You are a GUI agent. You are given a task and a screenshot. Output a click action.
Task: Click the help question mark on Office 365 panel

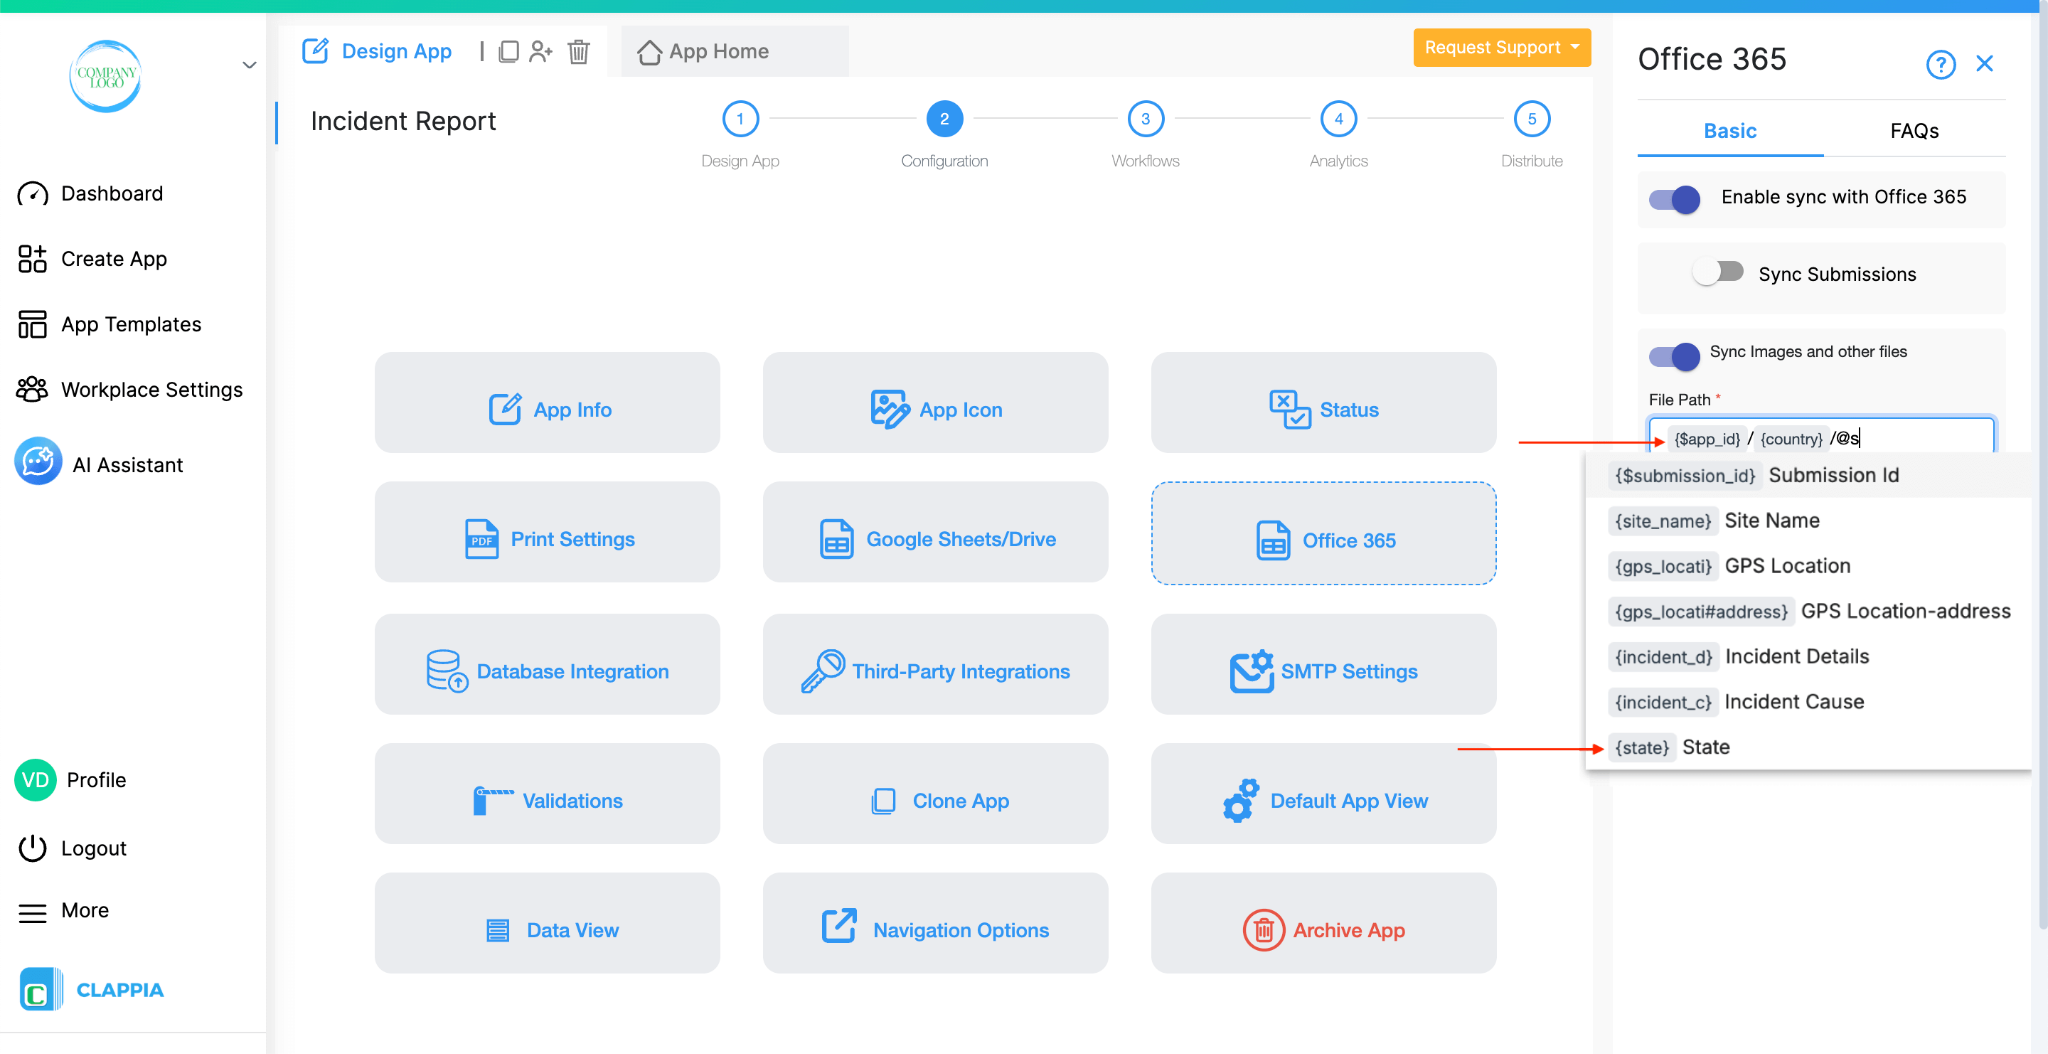1940,63
